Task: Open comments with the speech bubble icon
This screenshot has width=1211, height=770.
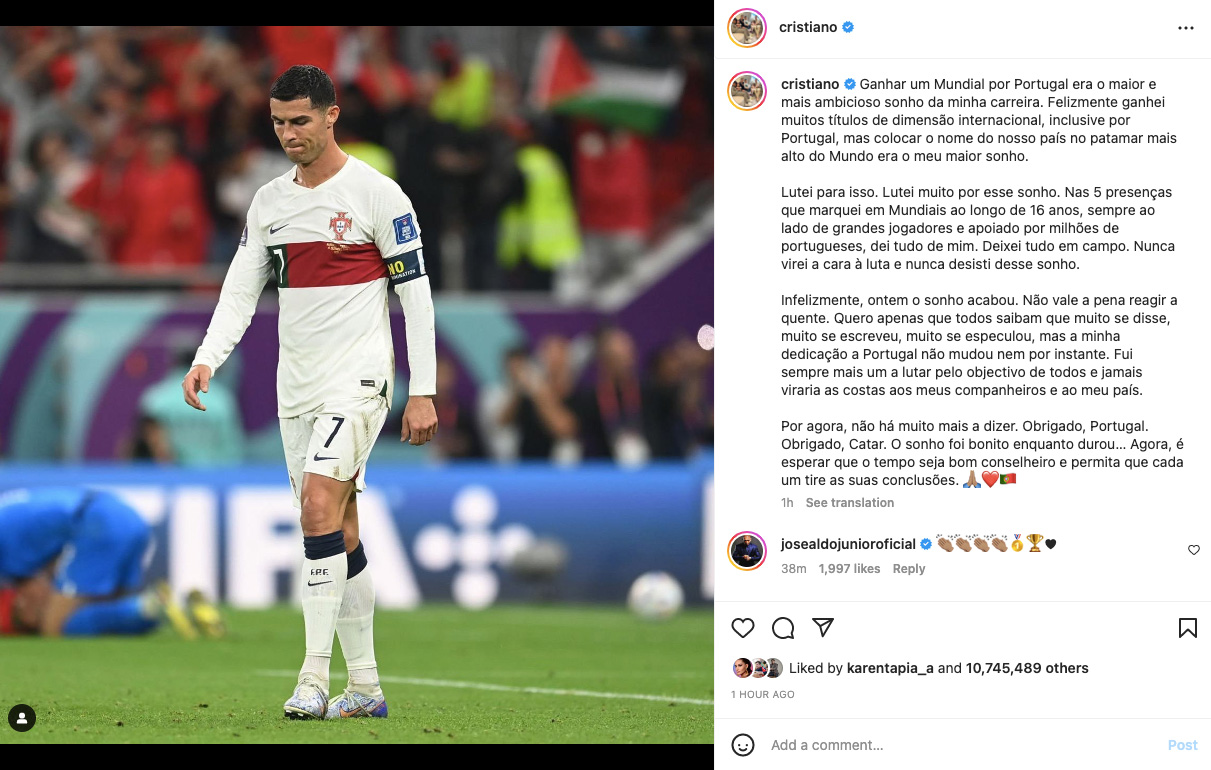Action: point(783,628)
